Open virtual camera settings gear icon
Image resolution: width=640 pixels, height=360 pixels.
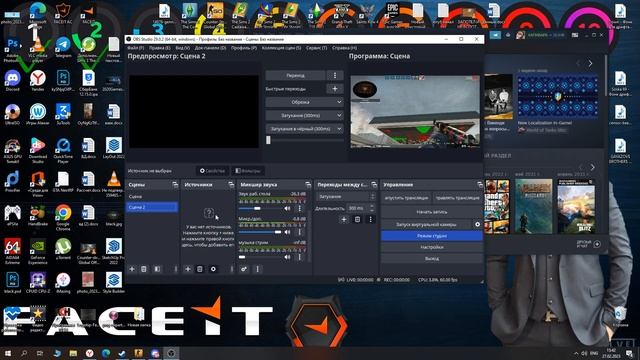click(x=477, y=224)
